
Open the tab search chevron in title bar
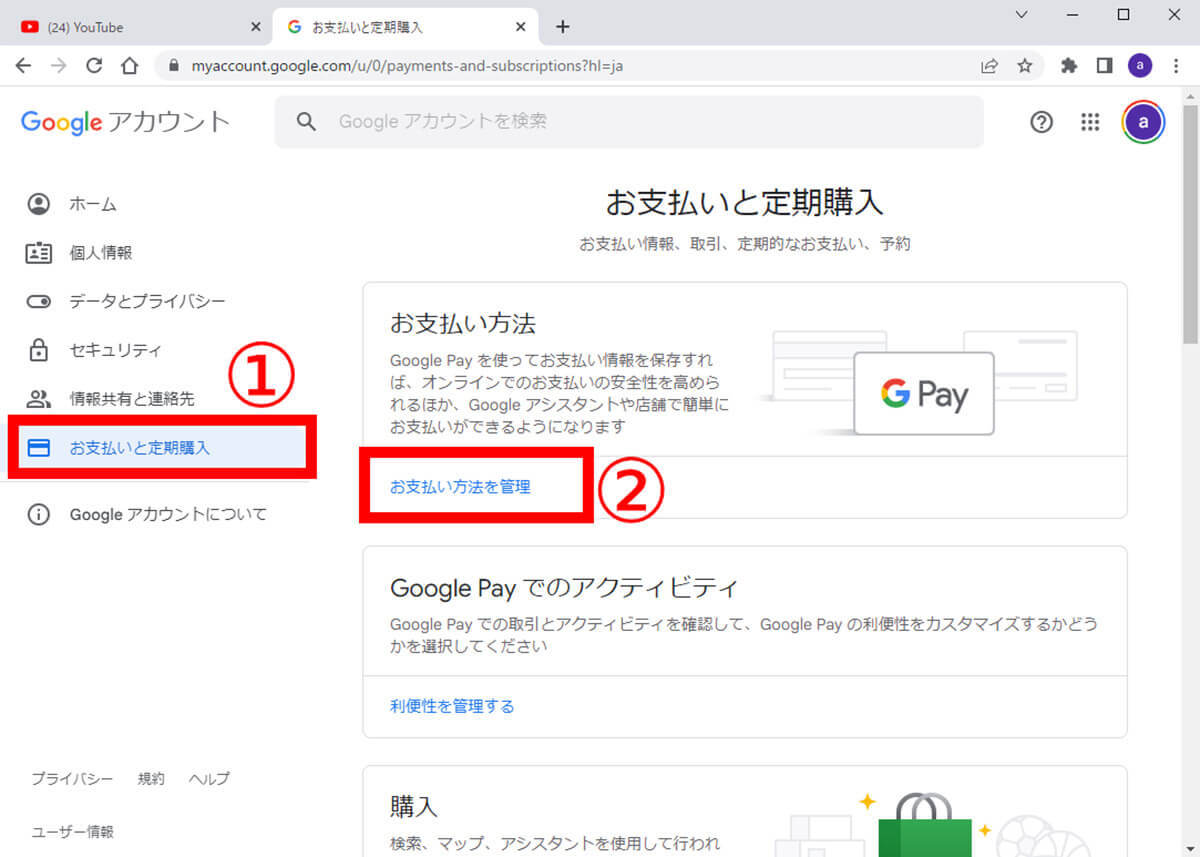pos(1021,15)
